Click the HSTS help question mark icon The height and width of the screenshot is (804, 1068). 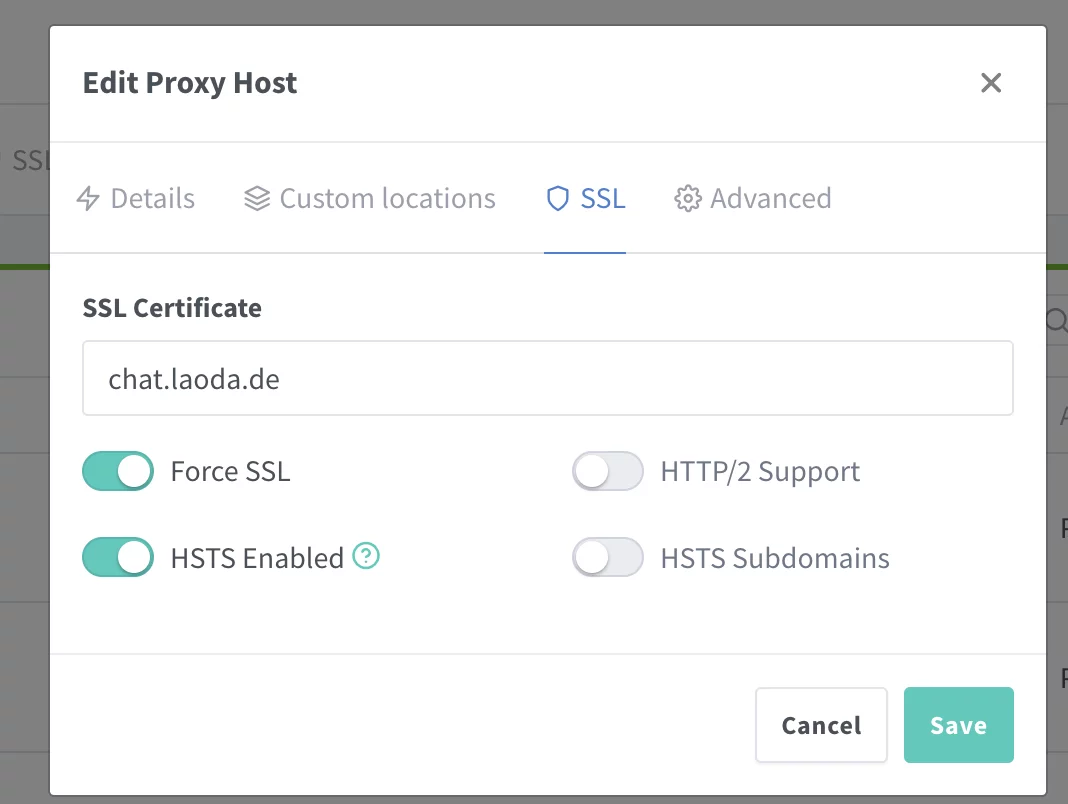point(367,556)
